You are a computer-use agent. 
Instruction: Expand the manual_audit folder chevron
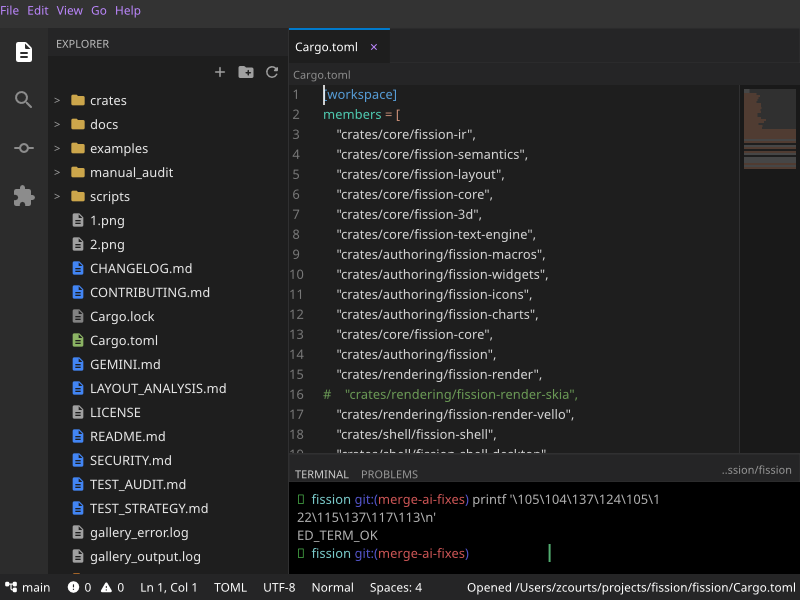point(57,172)
